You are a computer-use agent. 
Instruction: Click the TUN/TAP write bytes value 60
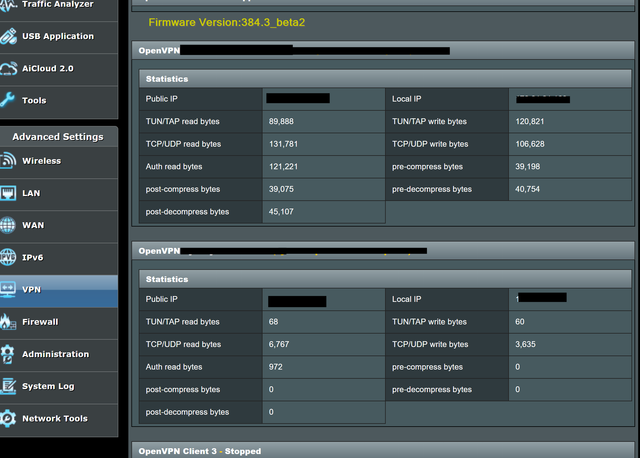point(520,322)
